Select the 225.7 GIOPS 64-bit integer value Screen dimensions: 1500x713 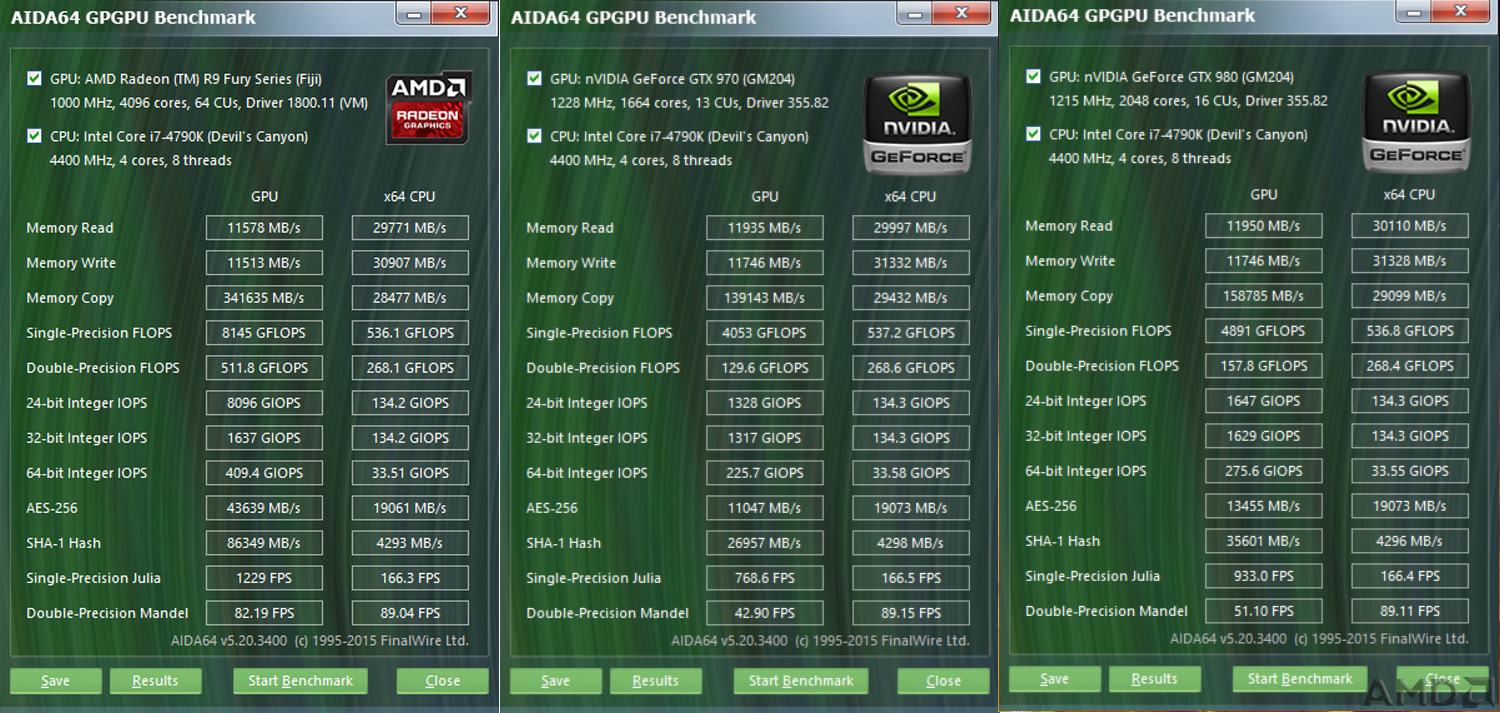point(765,473)
